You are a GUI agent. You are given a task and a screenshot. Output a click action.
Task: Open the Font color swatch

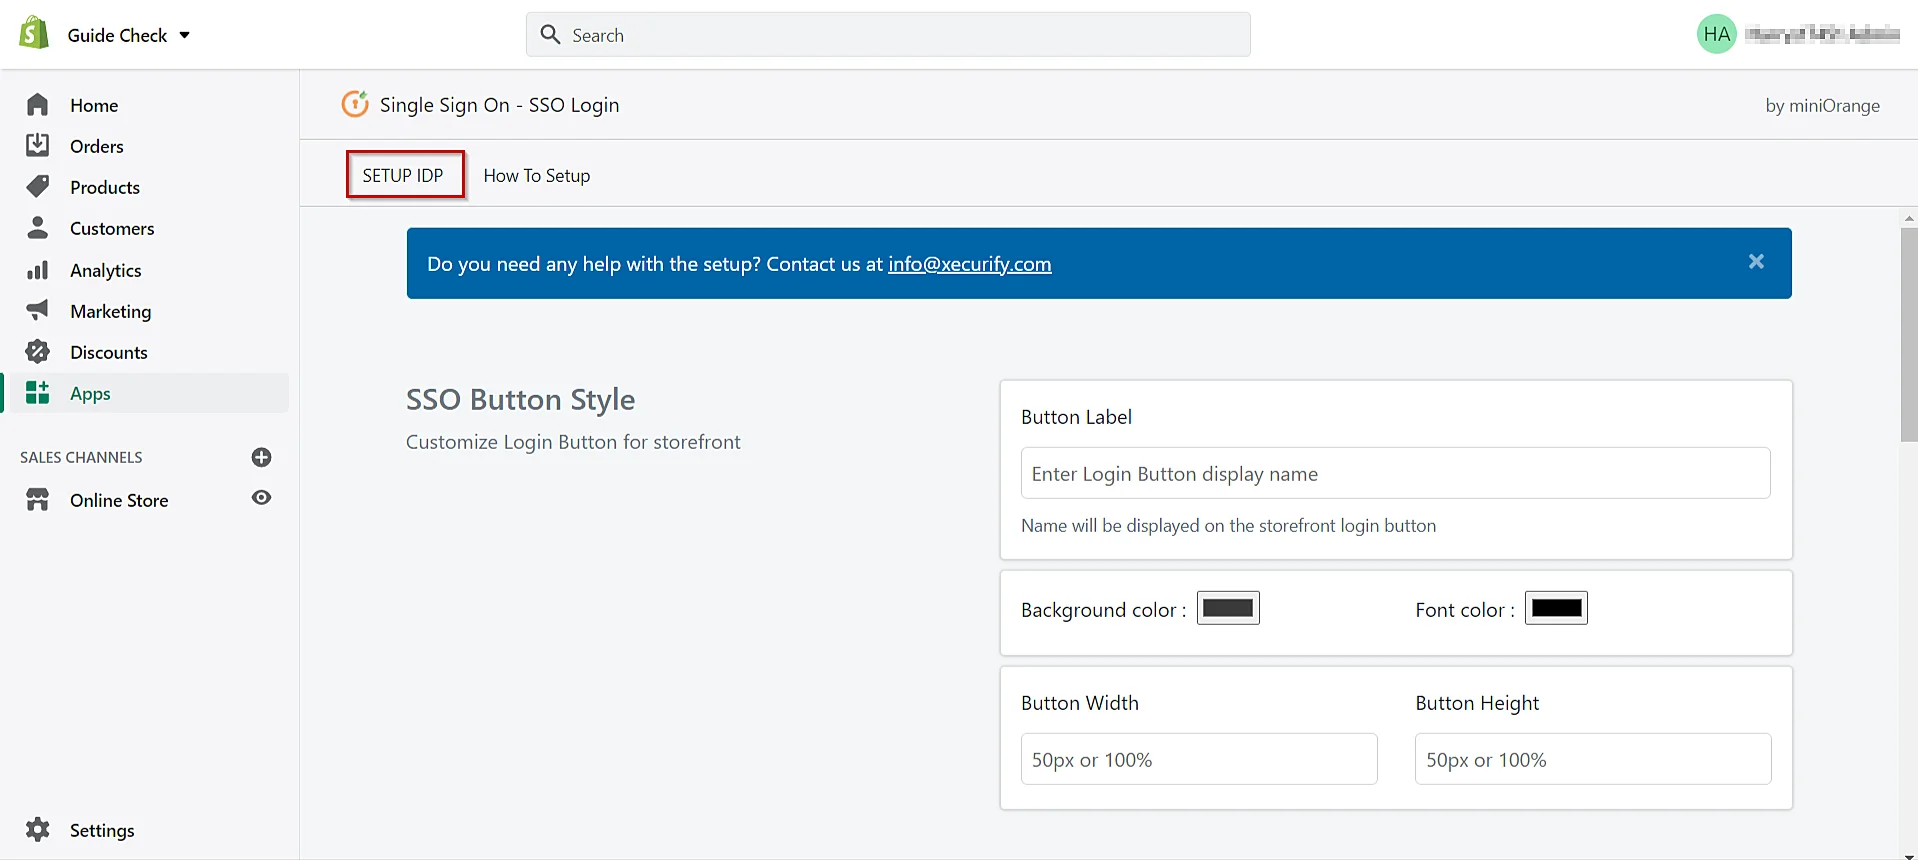(x=1556, y=608)
